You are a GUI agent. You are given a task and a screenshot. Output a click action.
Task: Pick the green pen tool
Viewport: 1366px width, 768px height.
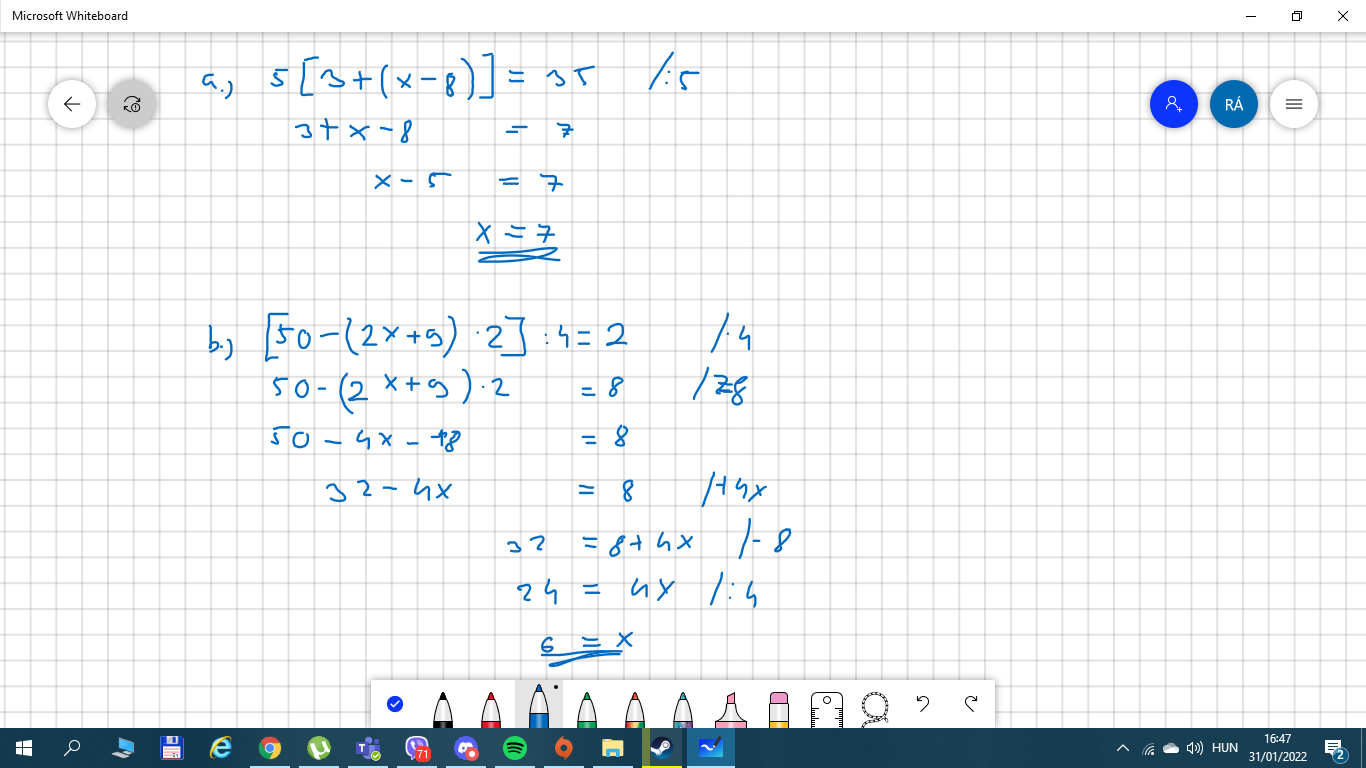[x=587, y=709]
